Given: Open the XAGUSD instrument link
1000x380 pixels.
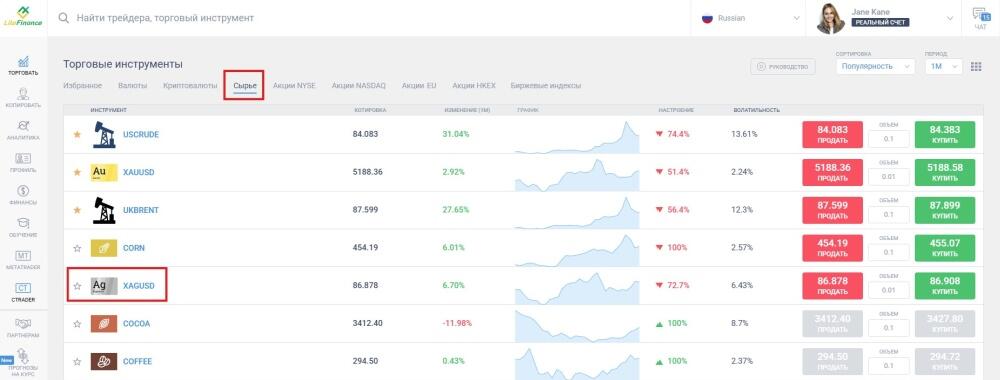Looking at the screenshot, I should (x=139, y=286).
